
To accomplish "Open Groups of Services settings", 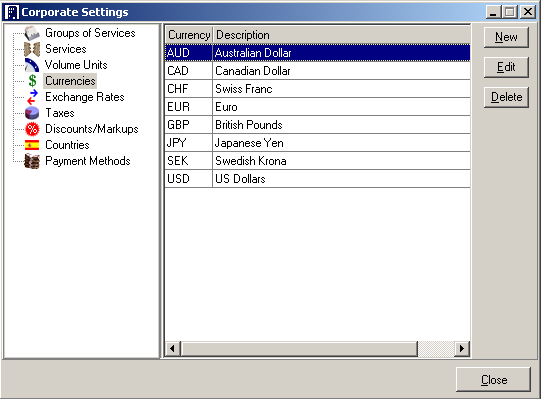I will (x=90, y=33).
